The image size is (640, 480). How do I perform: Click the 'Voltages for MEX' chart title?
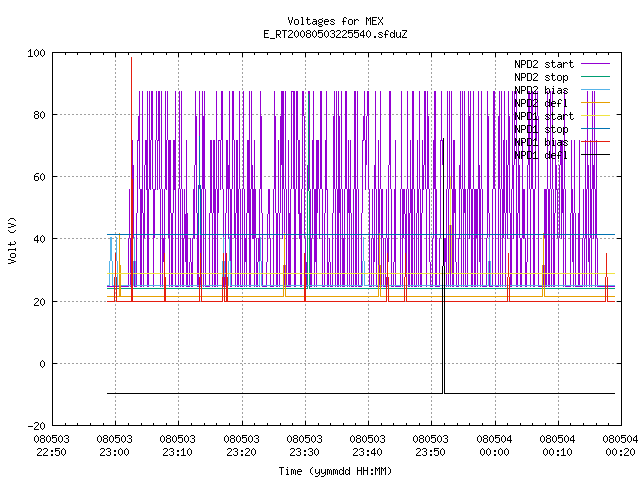tap(335, 21)
